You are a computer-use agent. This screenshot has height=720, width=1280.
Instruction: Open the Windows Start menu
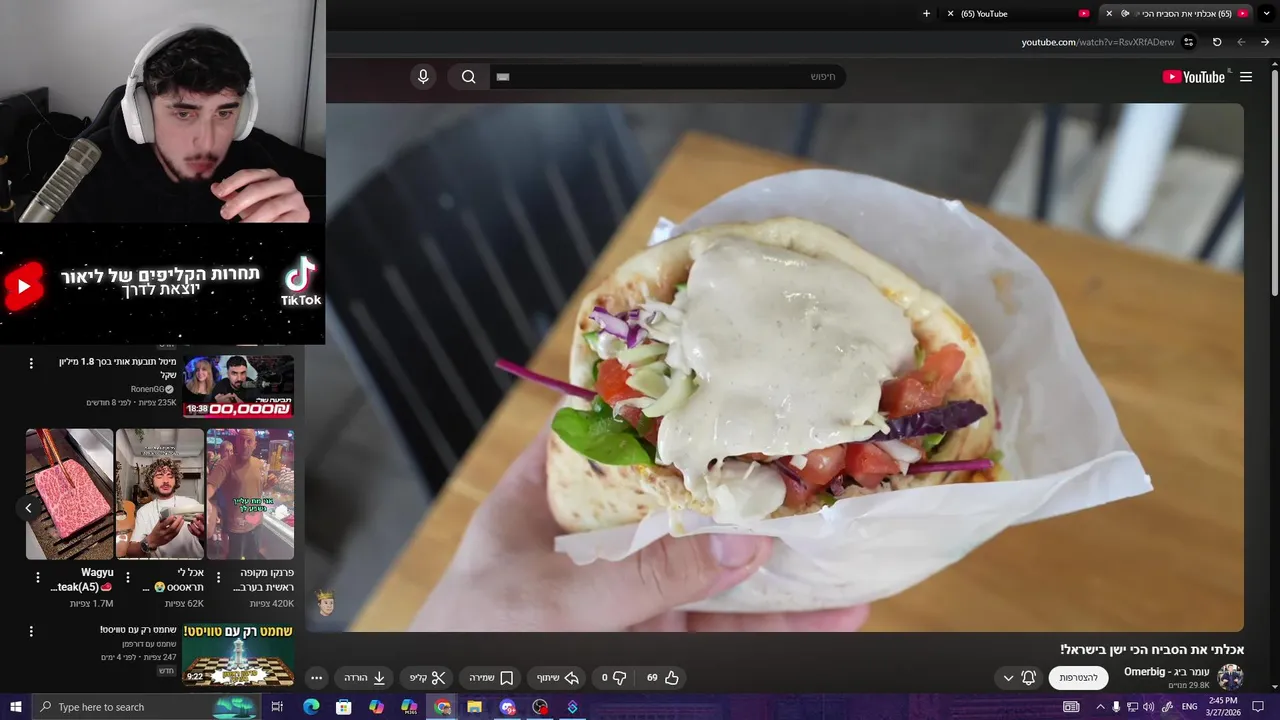[x=15, y=707]
